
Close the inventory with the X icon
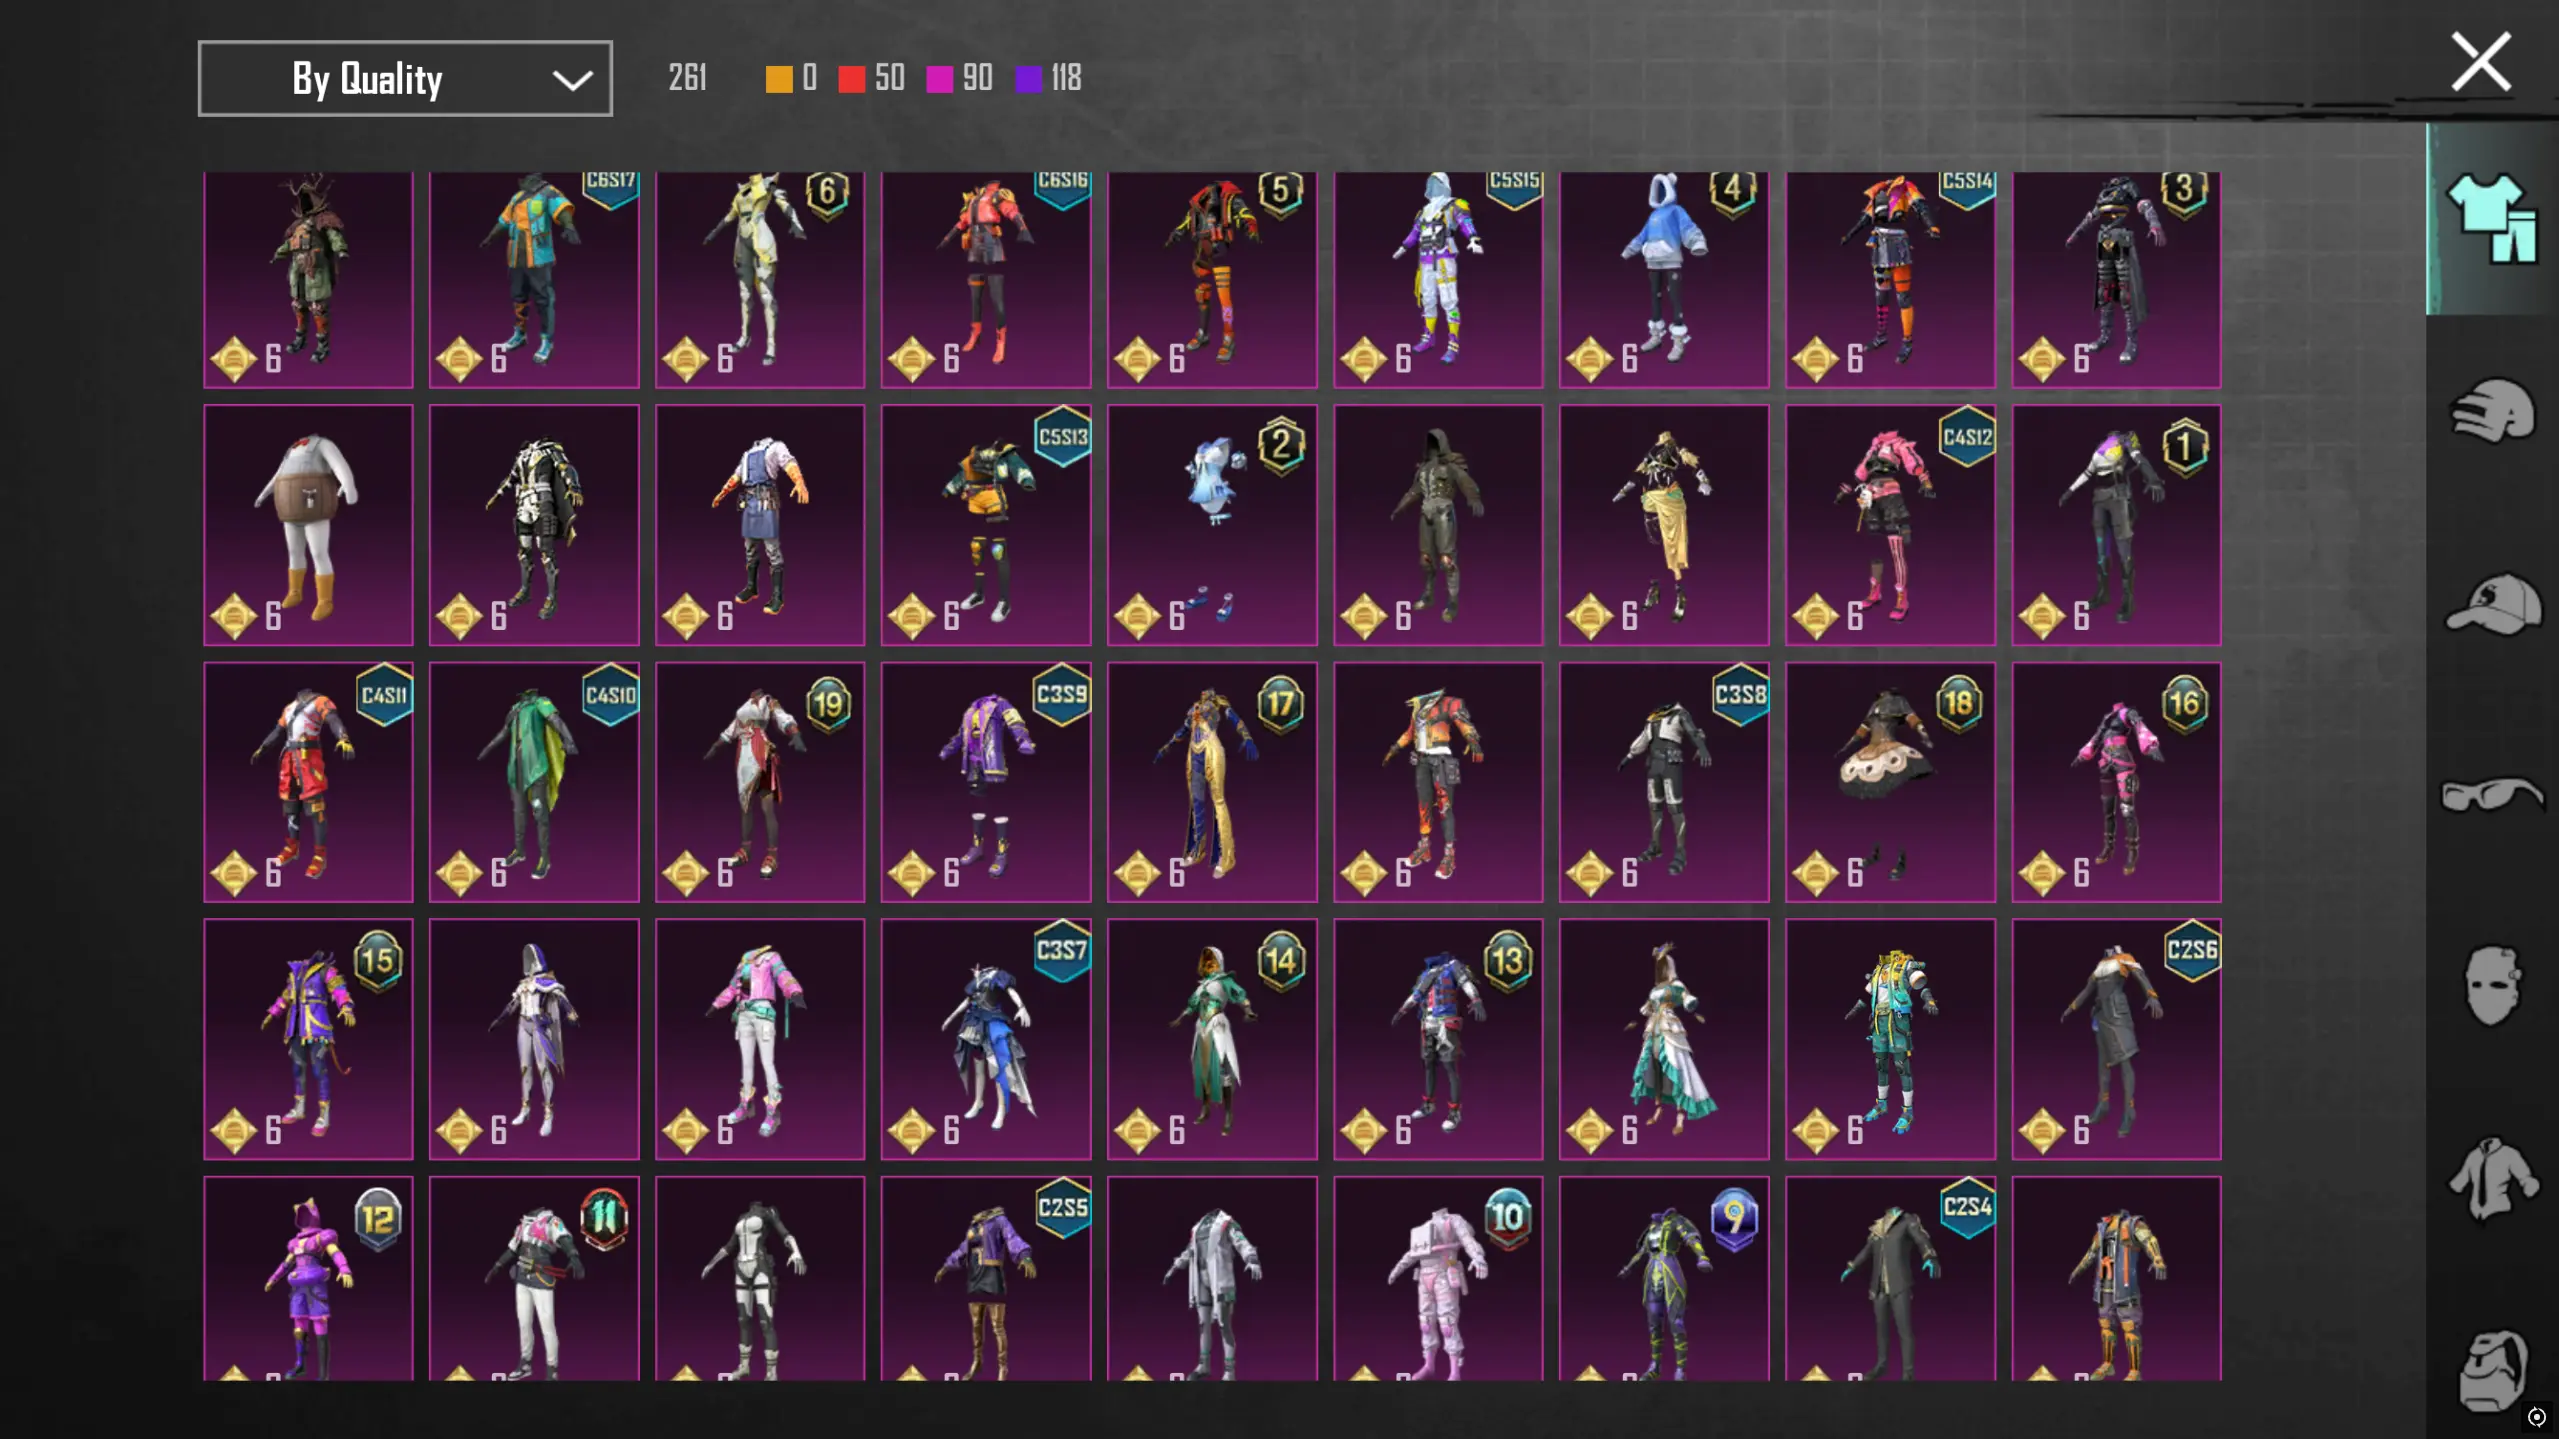(x=2480, y=62)
